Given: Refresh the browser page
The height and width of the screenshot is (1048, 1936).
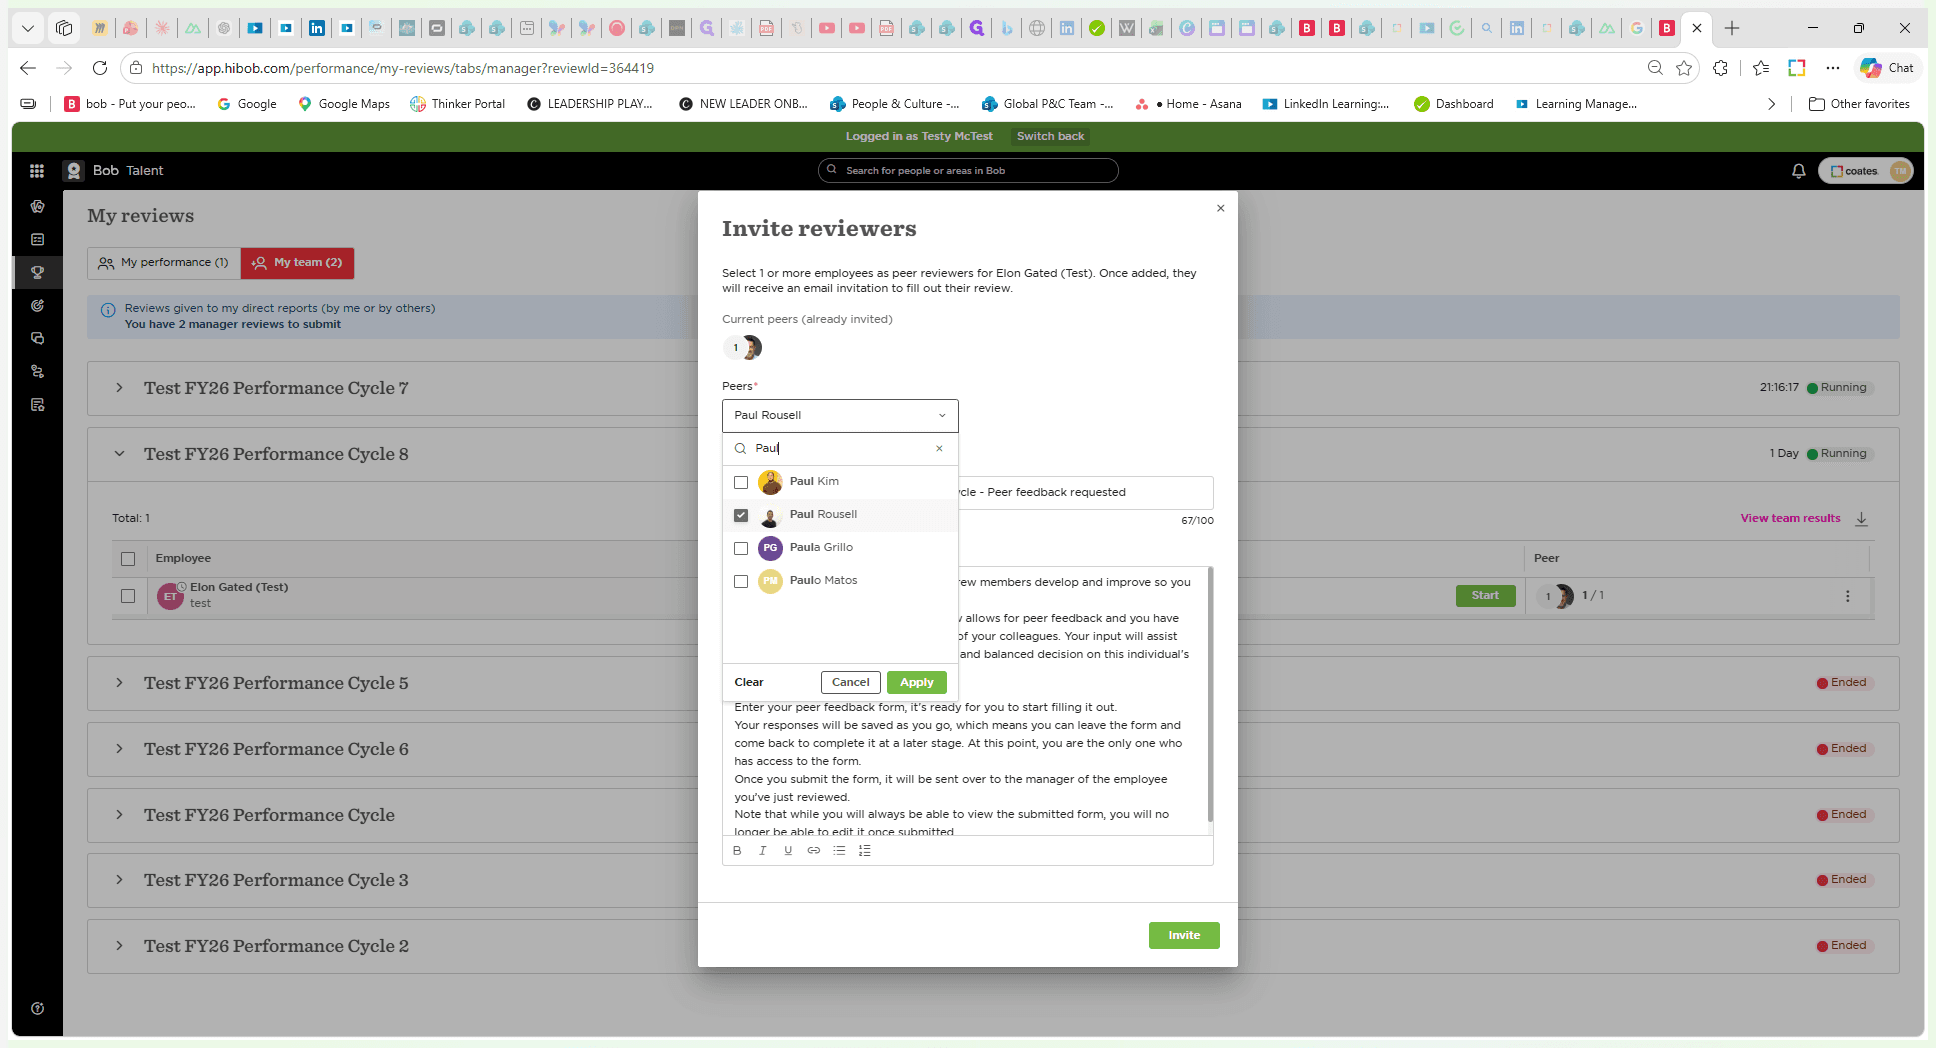Looking at the screenshot, I should pyautogui.click(x=100, y=68).
